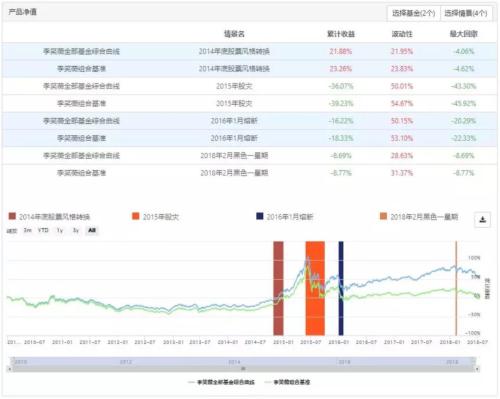500x399 pixels.
Task: Toggle the blue 全部基金综合曲线 series in bottom legend
Action: 221,382
